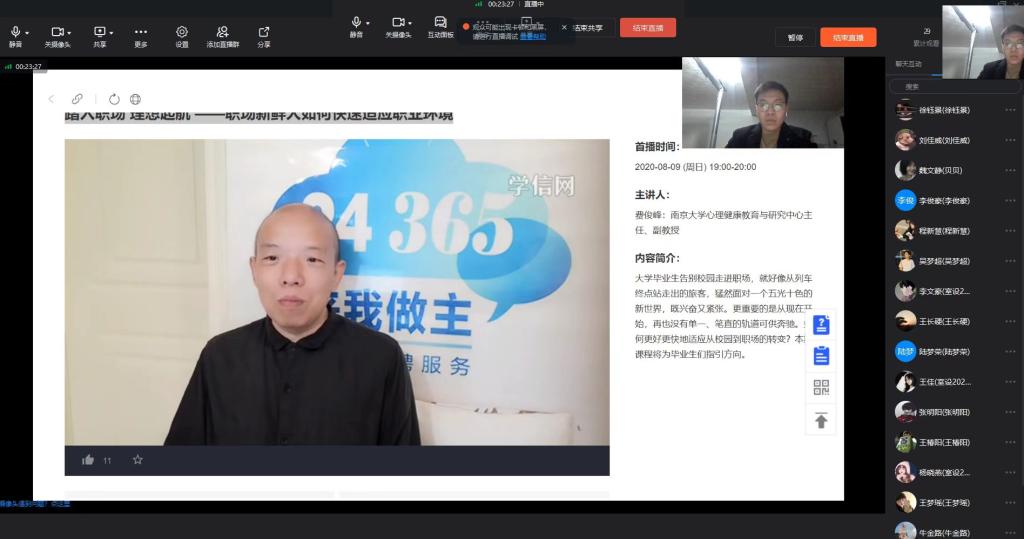Screen dimensions: 1024x539
Task: Click the orange 结束直播 button
Action: point(848,37)
